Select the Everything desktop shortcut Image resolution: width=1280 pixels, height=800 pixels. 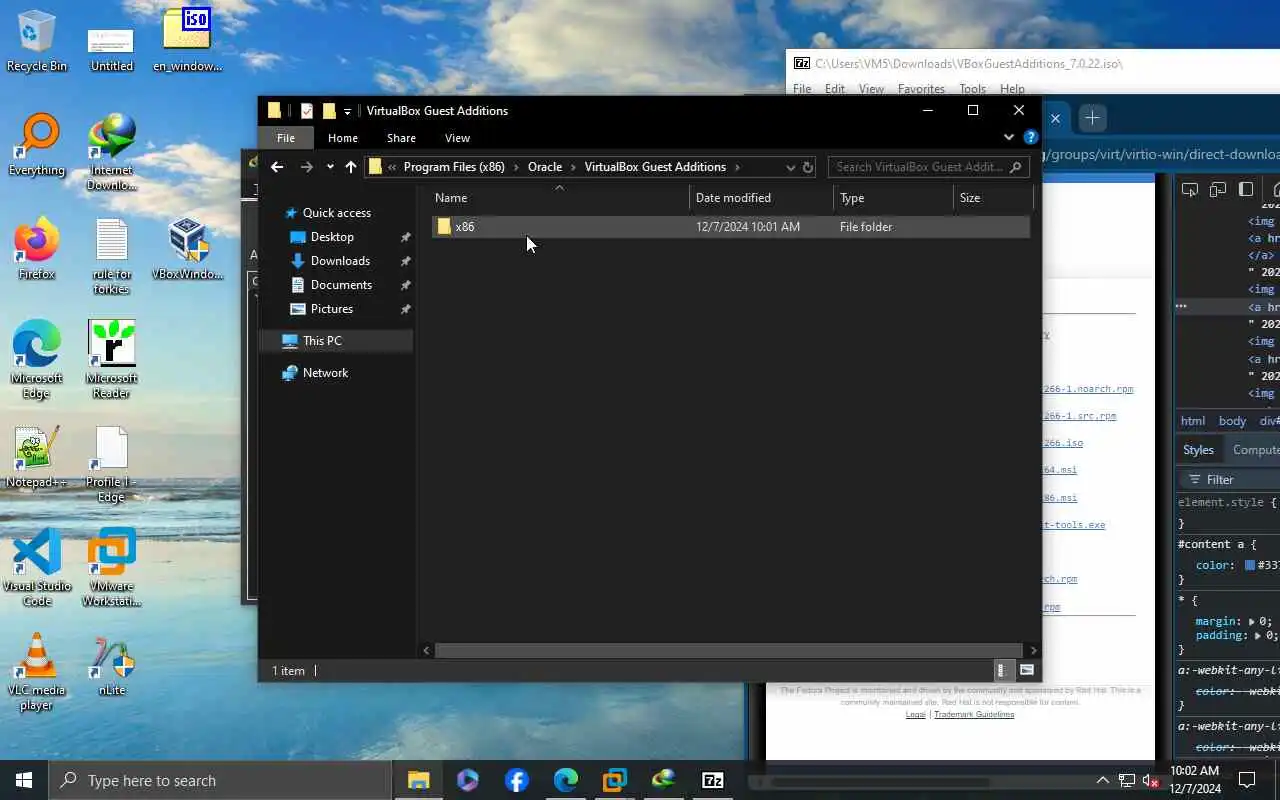click(37, 145)
